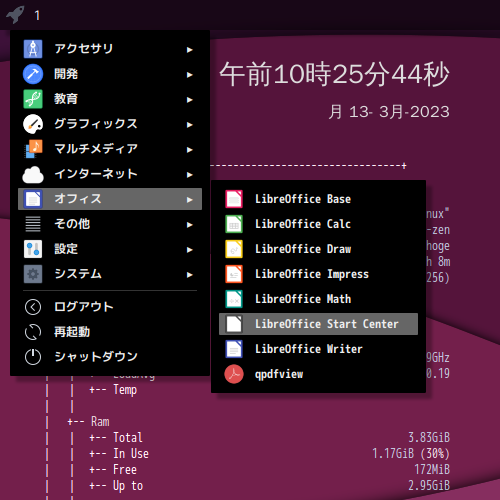500x500 pixels.
Task: Click the LibreOffice Draw yellow icon
Action: tap(234, 249)
